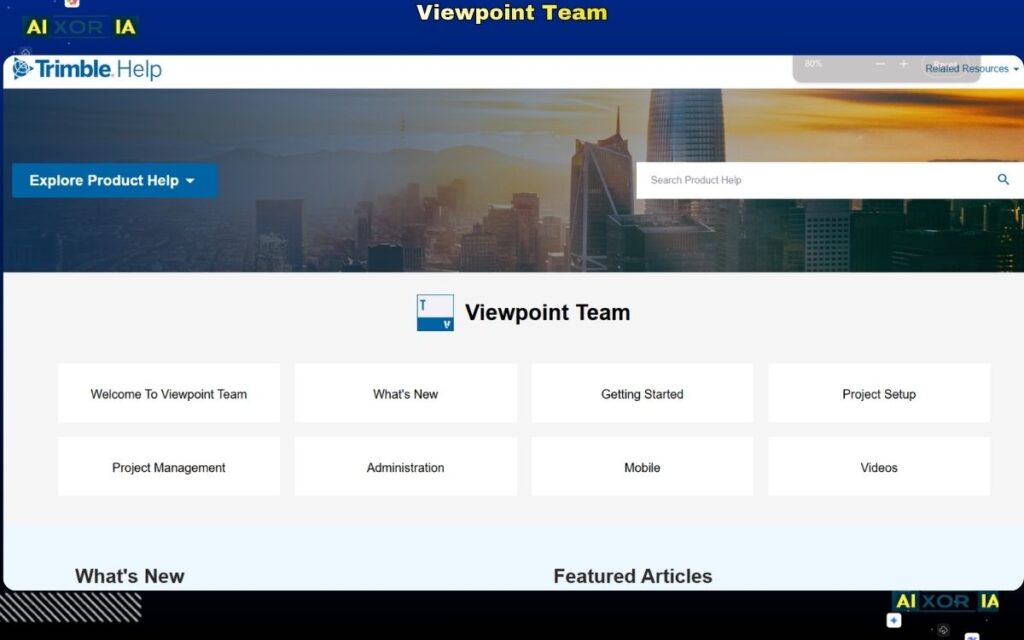Open the Explore Product Help dropdown
This screenshot has width=1024, height=640.
click(x=113, y=180)
